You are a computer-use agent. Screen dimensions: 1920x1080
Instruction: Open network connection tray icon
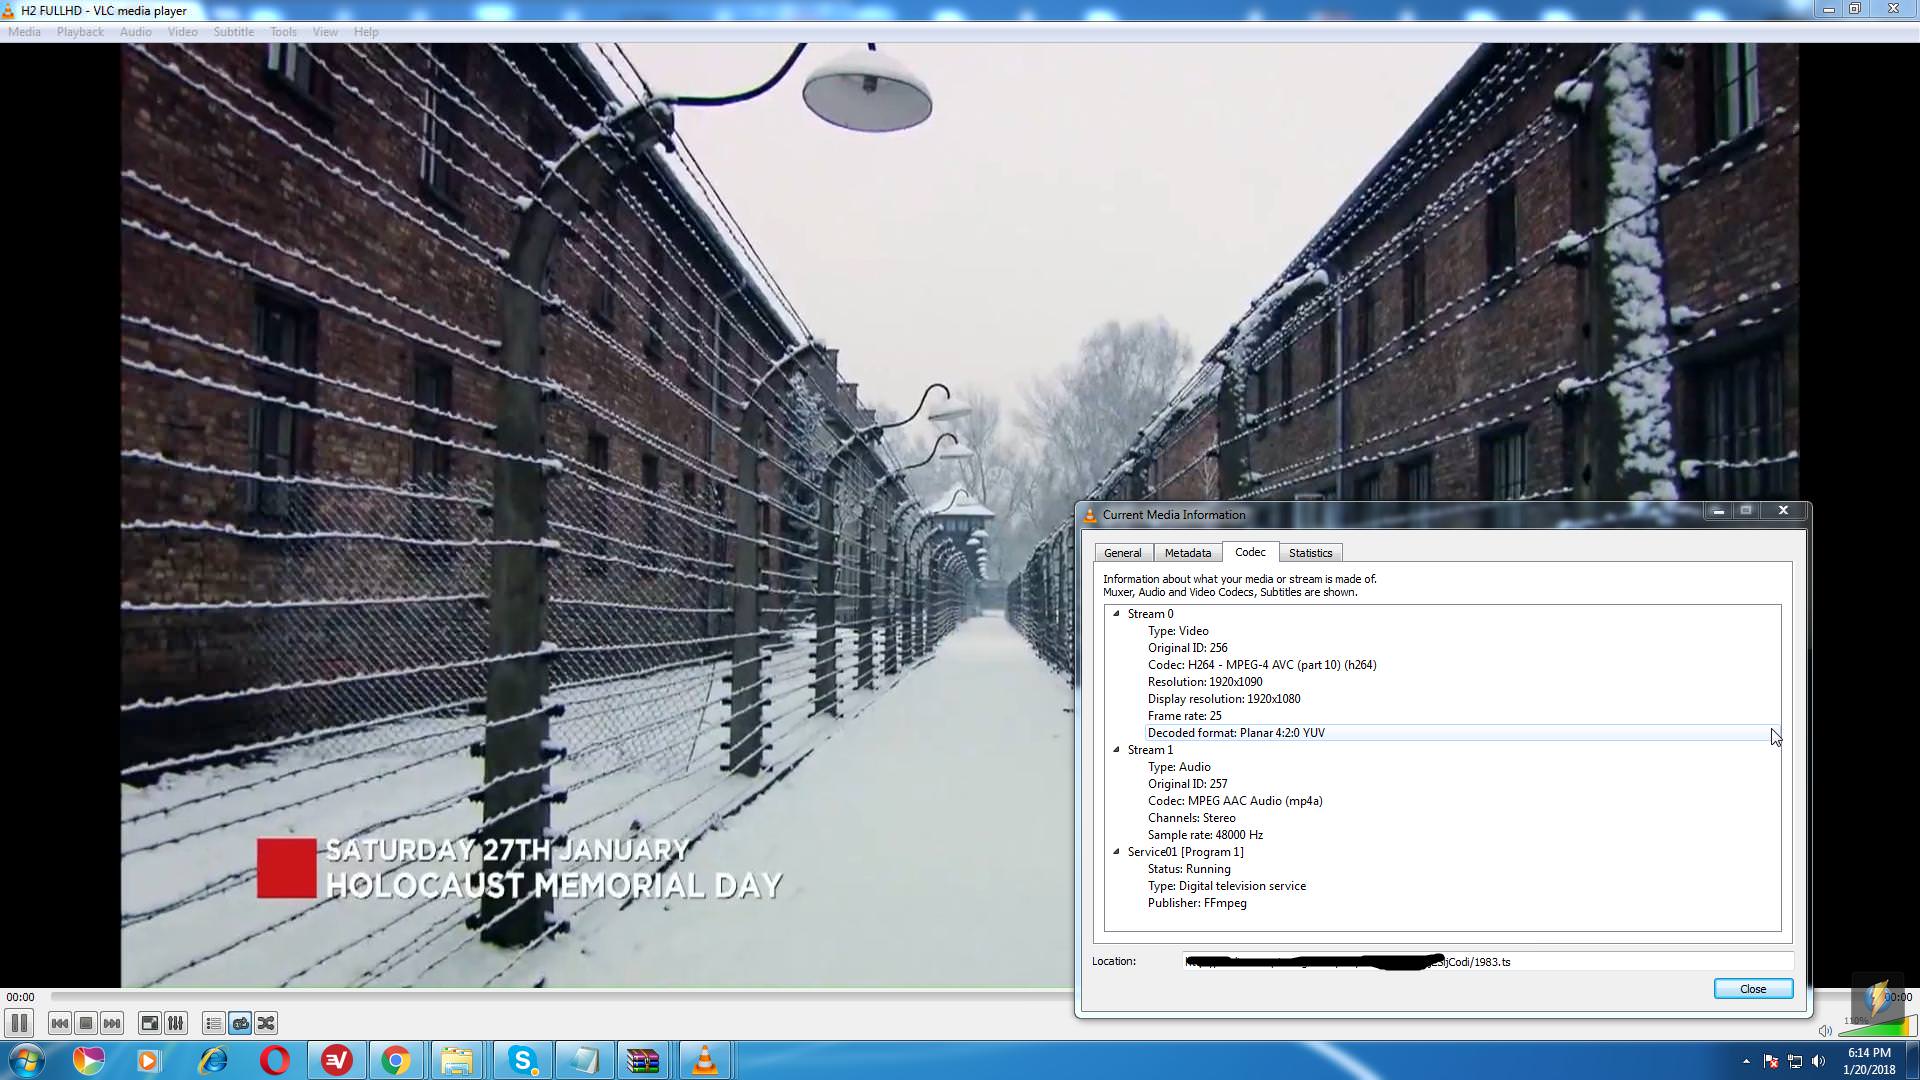click(x=1794, y=1061)
